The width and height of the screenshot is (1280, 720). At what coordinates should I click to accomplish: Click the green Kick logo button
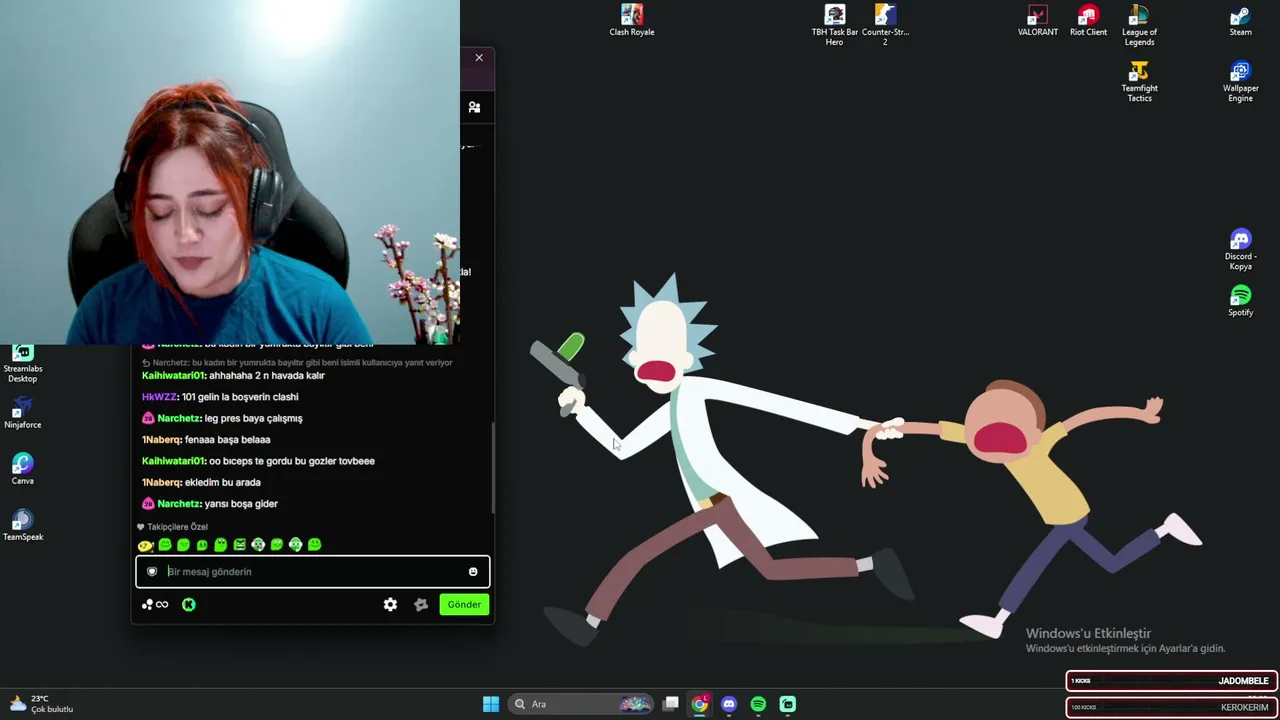click(x=189, y=604)
